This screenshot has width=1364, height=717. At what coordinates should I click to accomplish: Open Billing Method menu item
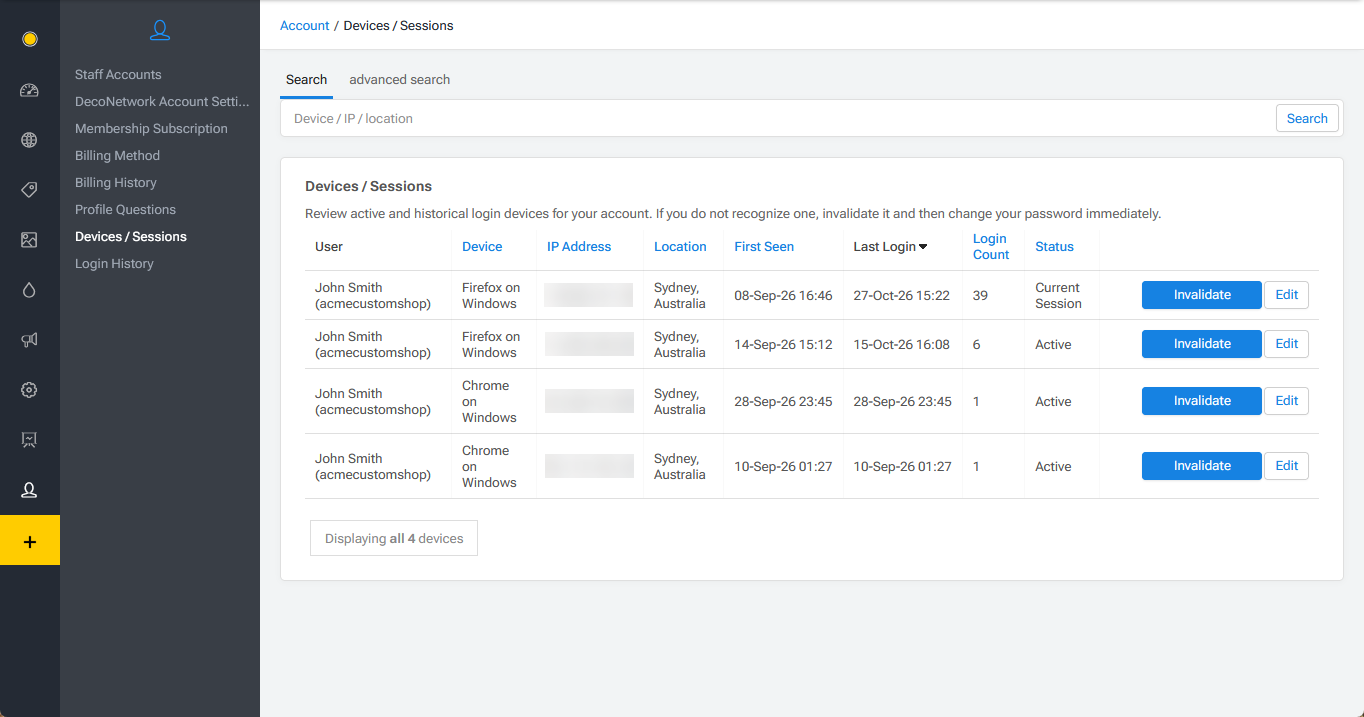point(117,156)
